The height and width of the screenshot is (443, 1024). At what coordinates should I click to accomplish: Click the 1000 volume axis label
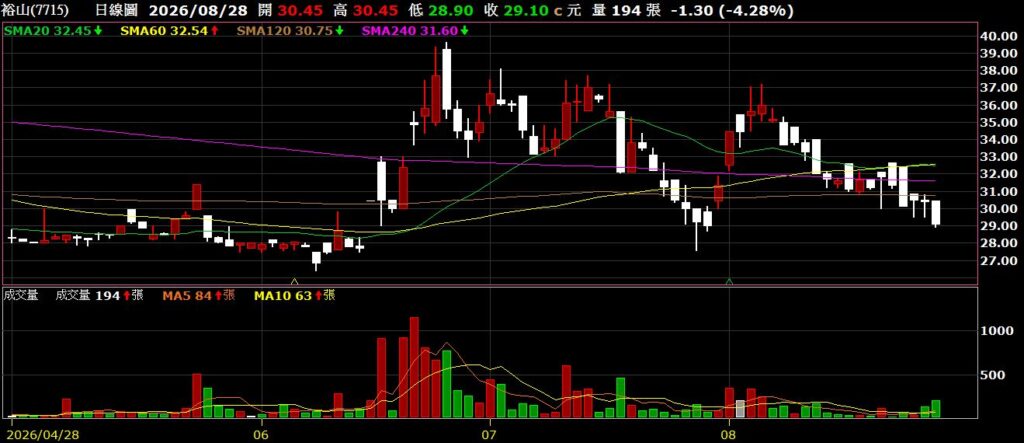point(996,331)
